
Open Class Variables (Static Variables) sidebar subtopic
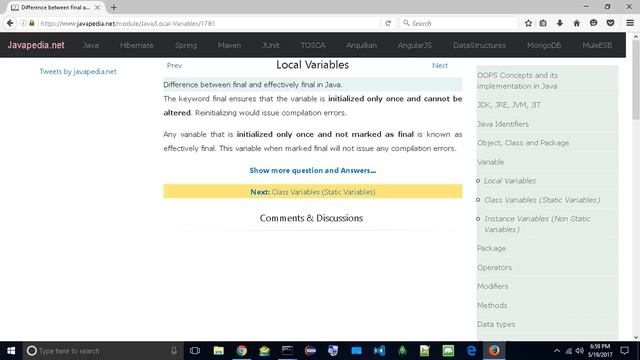point(542,200)
